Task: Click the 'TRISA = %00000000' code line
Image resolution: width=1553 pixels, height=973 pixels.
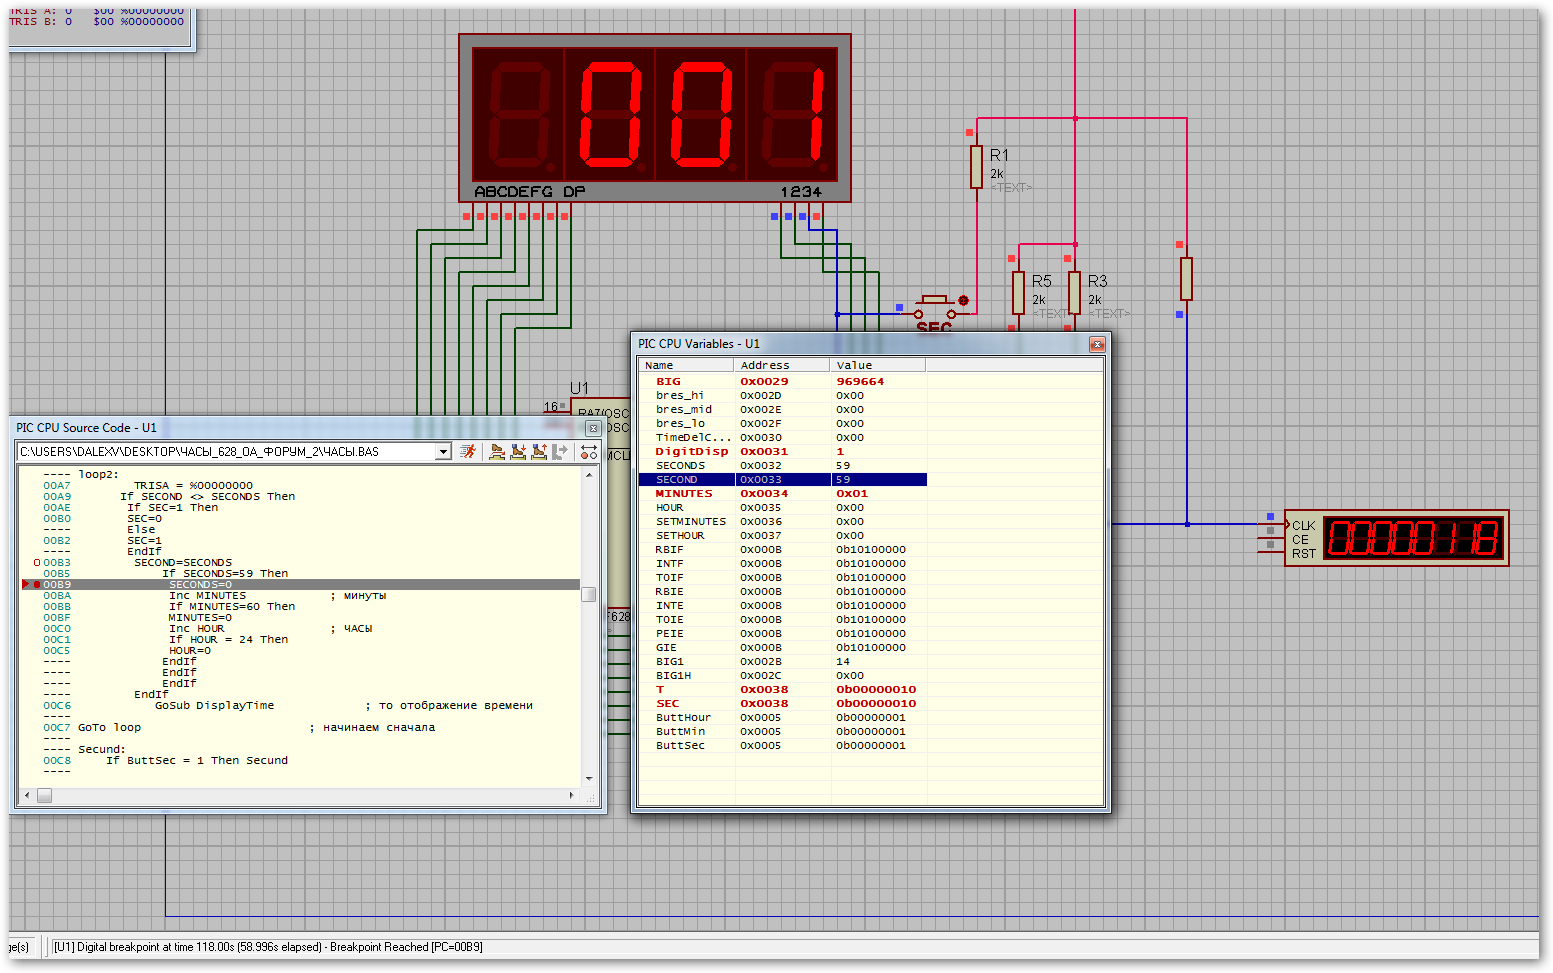Action: [x=193, y=486]
